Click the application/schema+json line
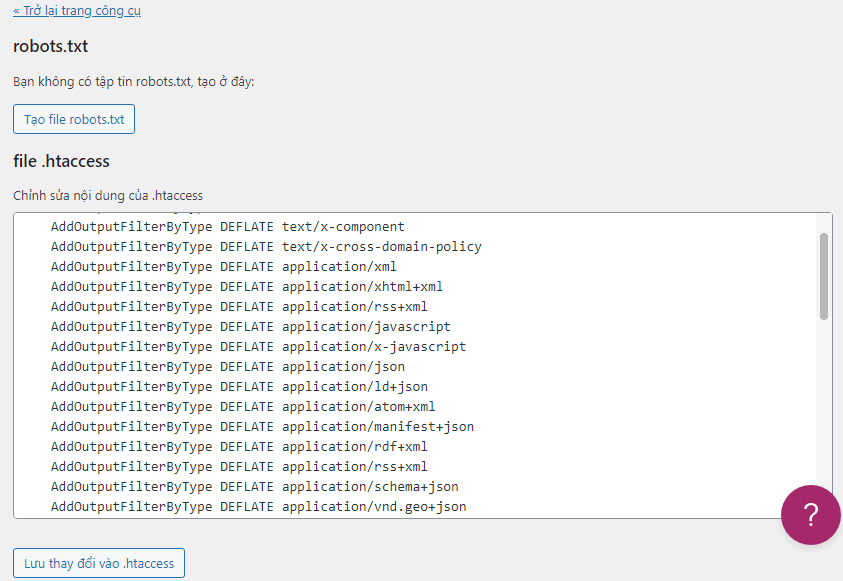This screenshot has width=843, height=581. pyautogui.click(x=254, y=487)
